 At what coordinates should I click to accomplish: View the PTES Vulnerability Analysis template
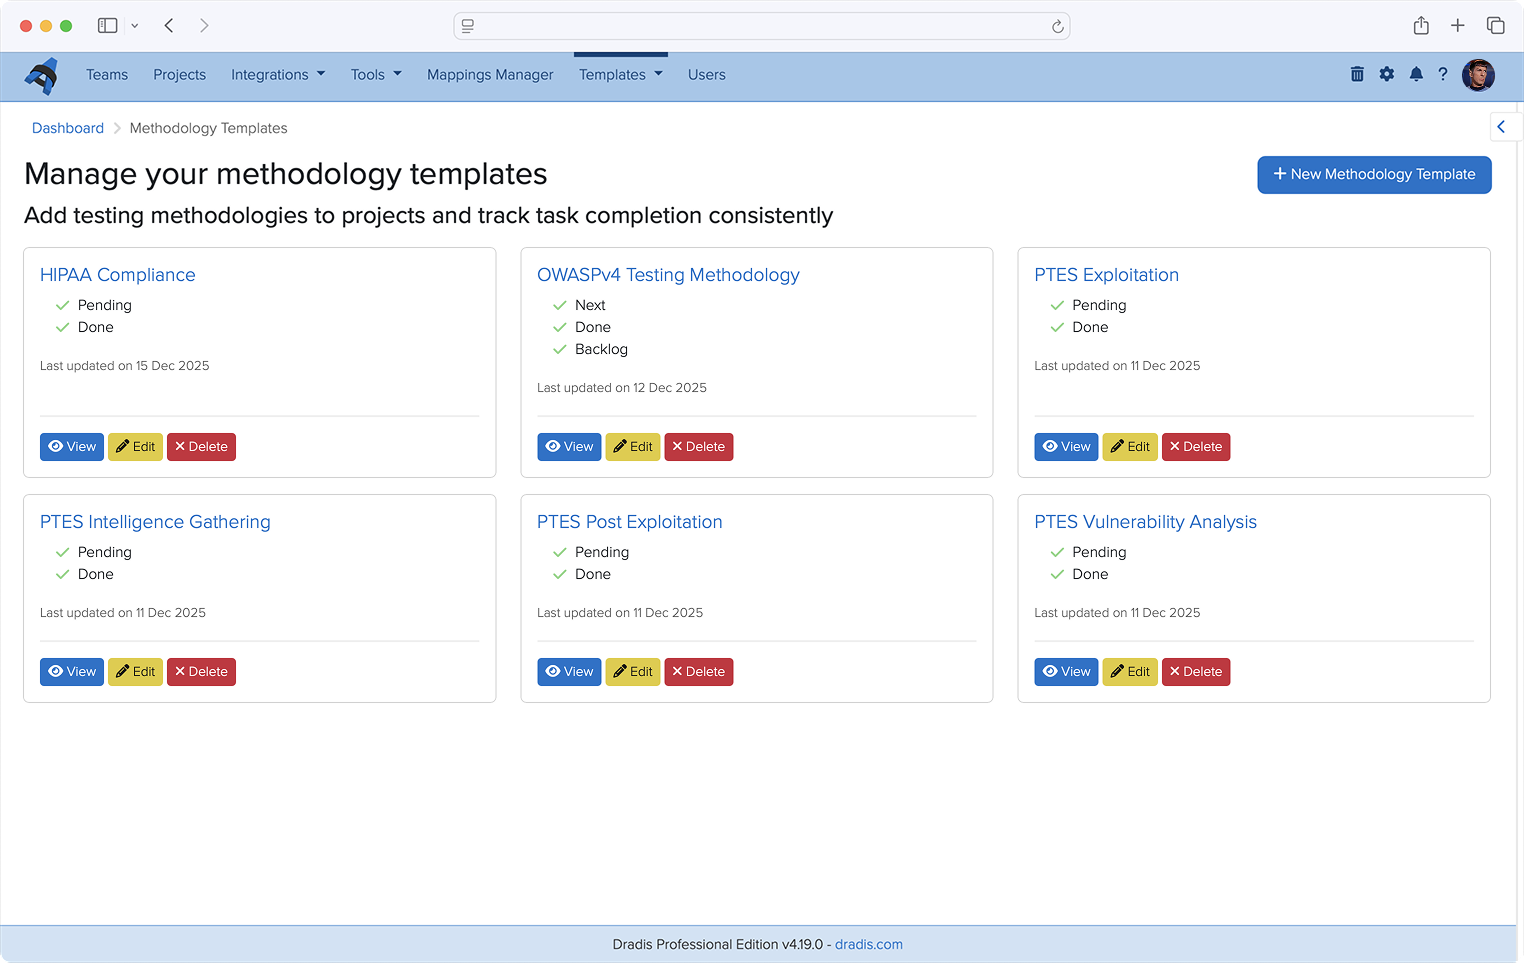[x=1066, y=672]
